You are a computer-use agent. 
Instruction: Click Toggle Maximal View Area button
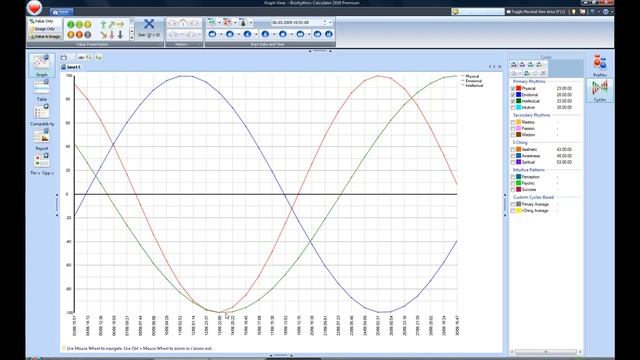(536, 12)
